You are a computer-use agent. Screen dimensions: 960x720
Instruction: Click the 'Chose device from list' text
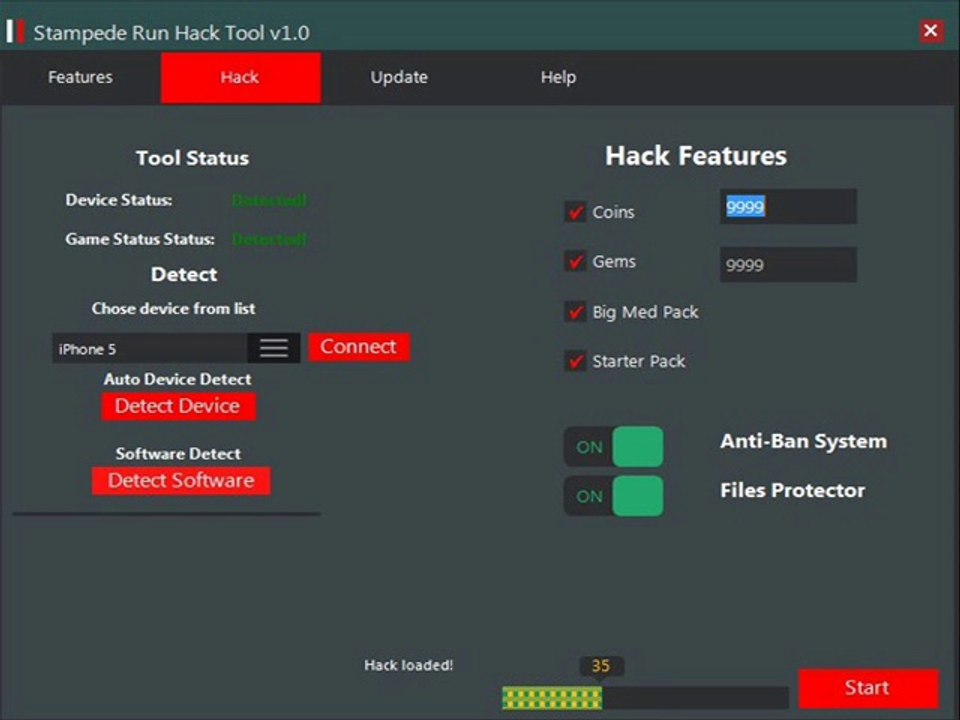[x=174, y=309]
